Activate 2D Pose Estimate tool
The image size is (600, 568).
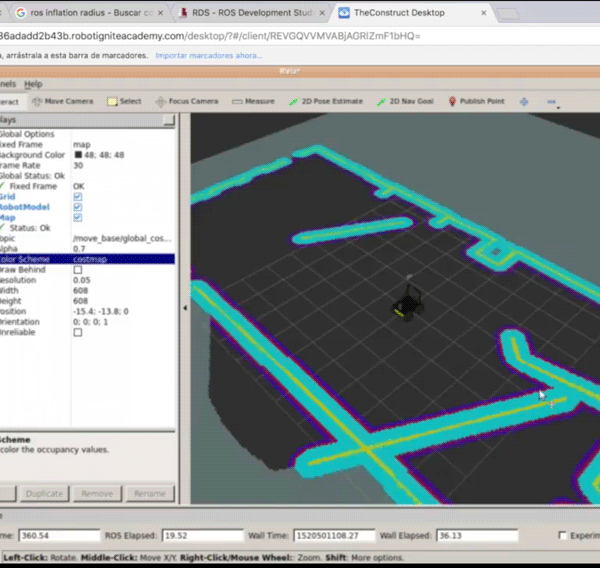(326, 101)
